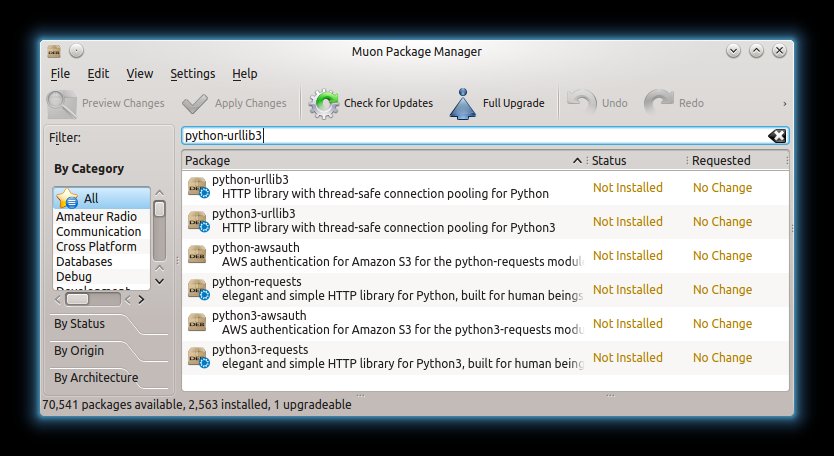Viewport: 834px width, 456px height.
Task: Click the Check for Updates gear icon
Action: (324, 103)
